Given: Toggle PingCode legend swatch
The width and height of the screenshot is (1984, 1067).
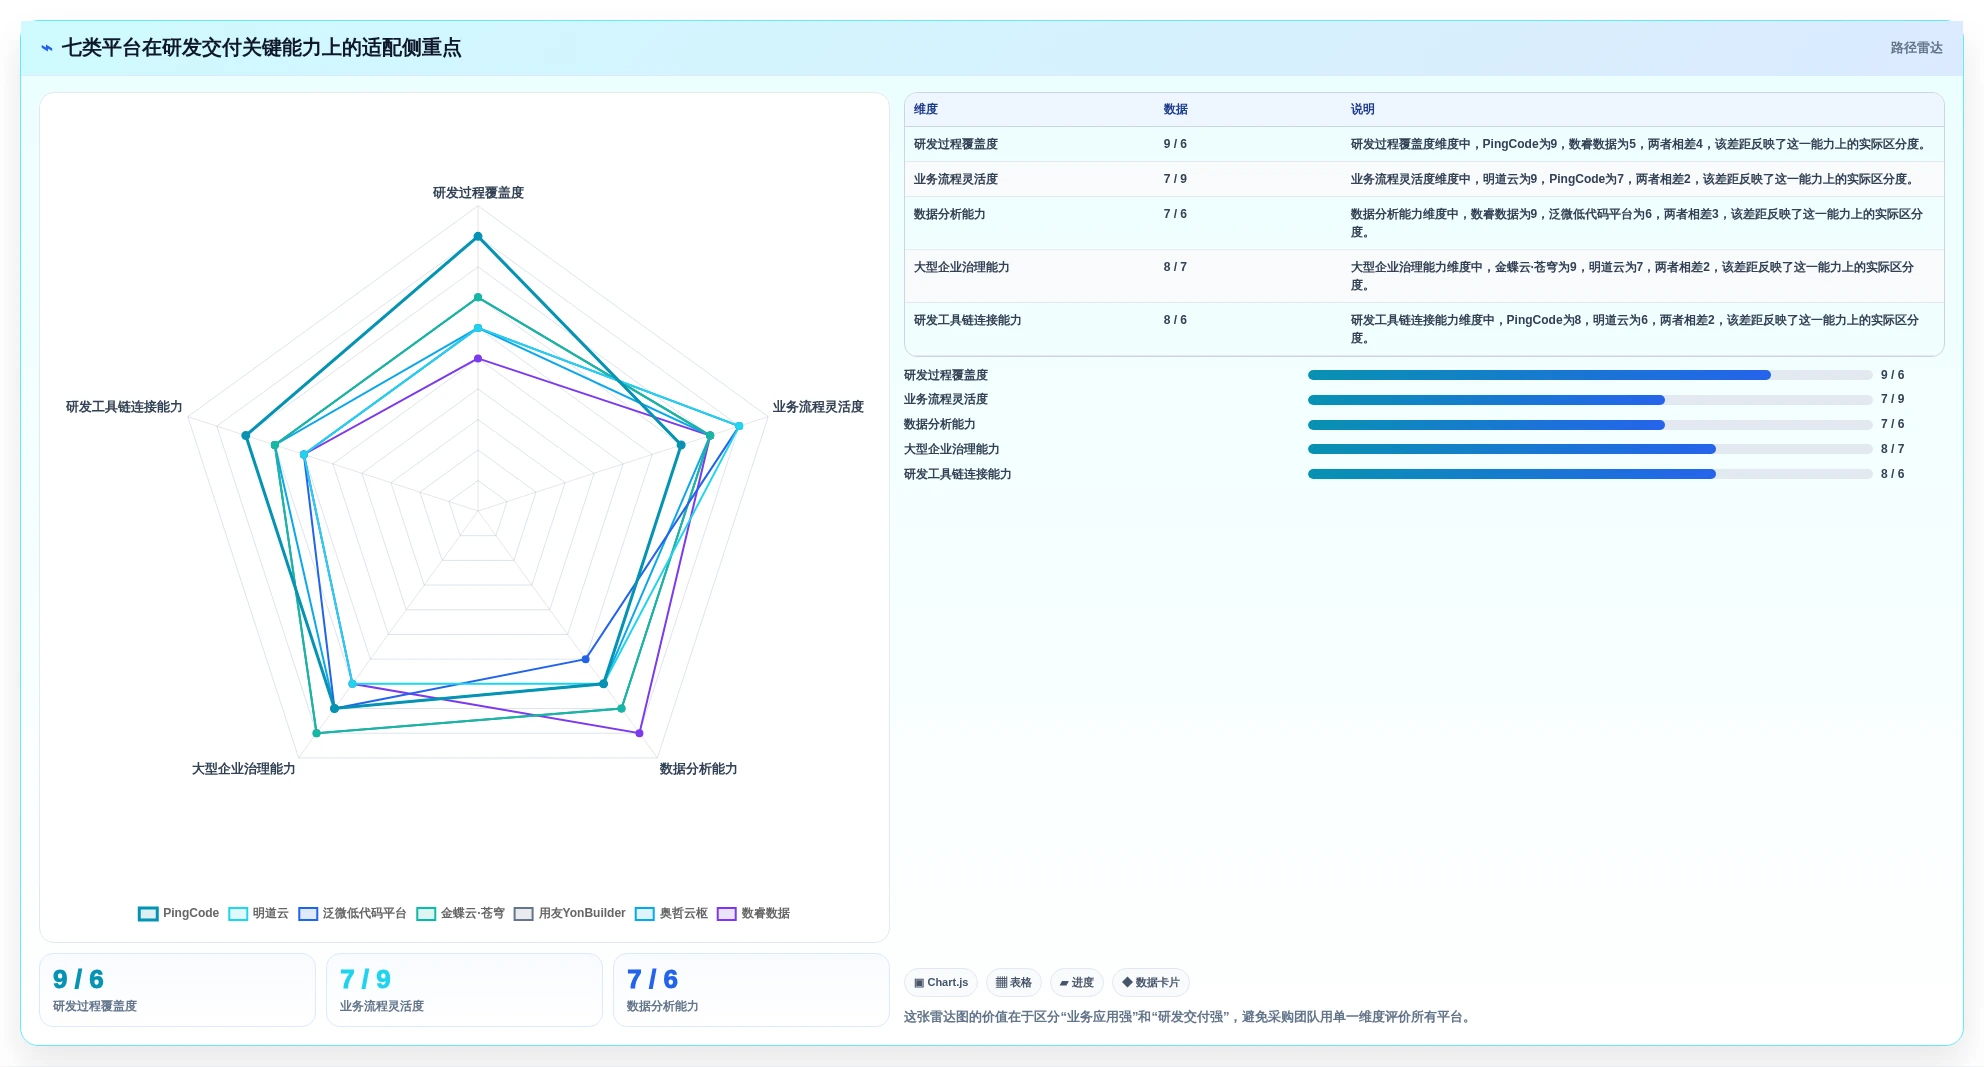Looking at the screenshot, I should [x=148, y=914].
